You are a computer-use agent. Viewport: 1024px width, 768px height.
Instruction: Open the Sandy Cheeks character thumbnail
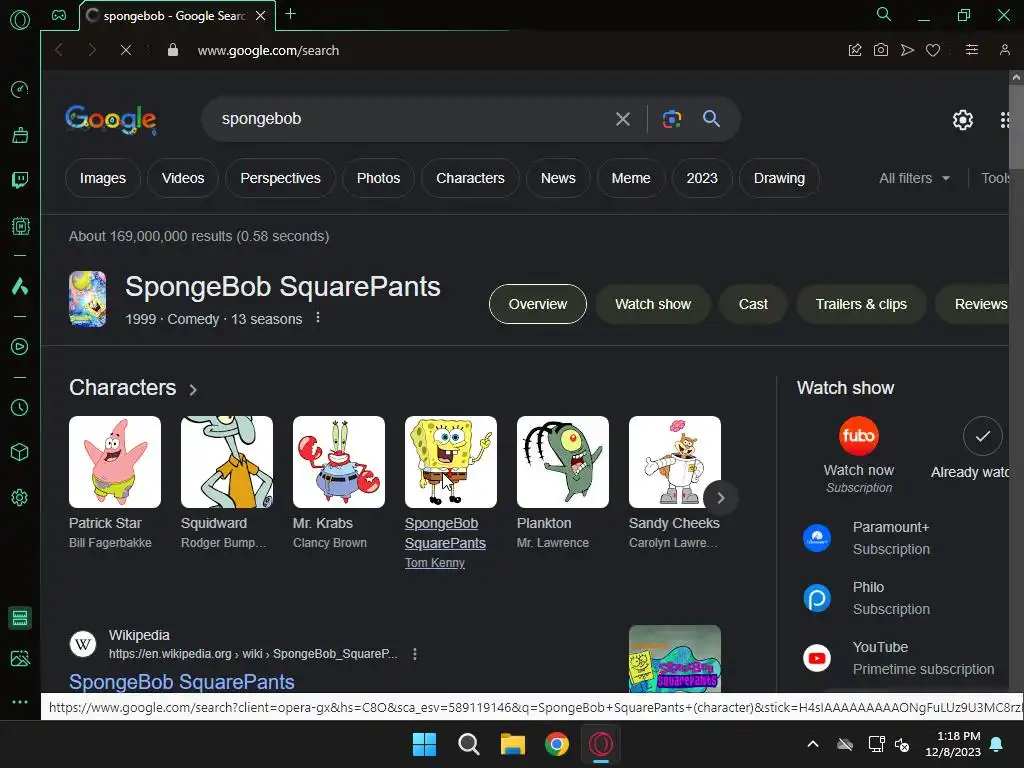(x=675, y=462)
